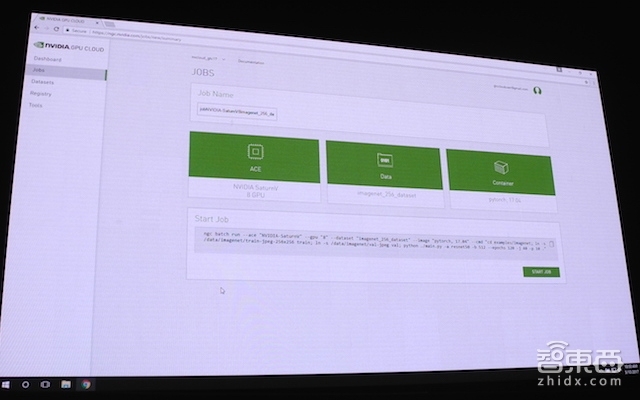Open Registry in the sidebar
The image size is (640, 400).
[41, 93]
